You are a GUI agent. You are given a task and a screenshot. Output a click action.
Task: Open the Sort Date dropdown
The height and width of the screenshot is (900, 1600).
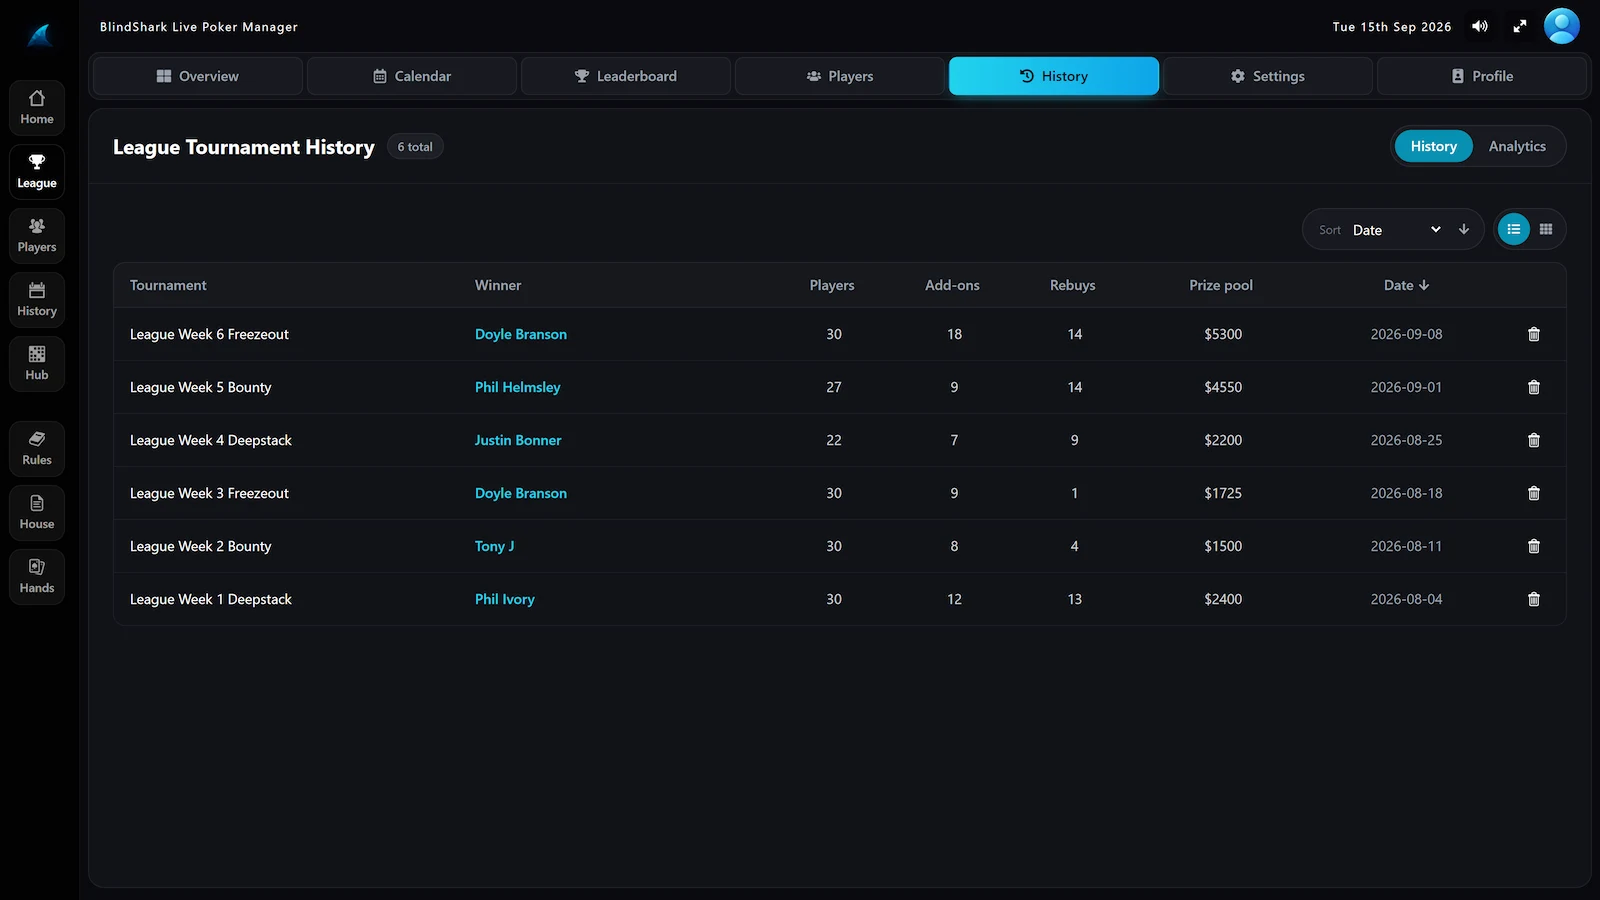pos(1396,230)
